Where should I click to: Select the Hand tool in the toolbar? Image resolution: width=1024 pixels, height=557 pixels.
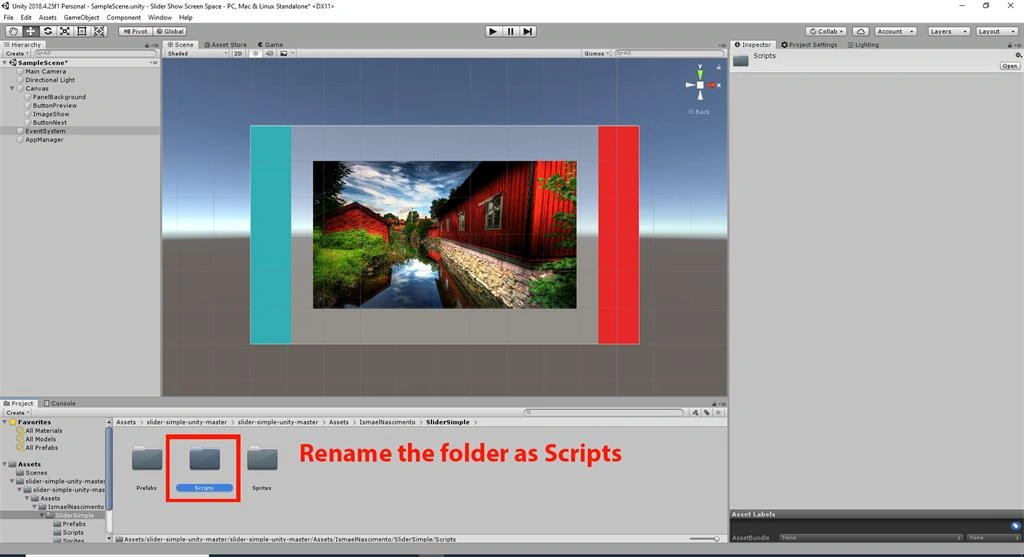[13, 31]
